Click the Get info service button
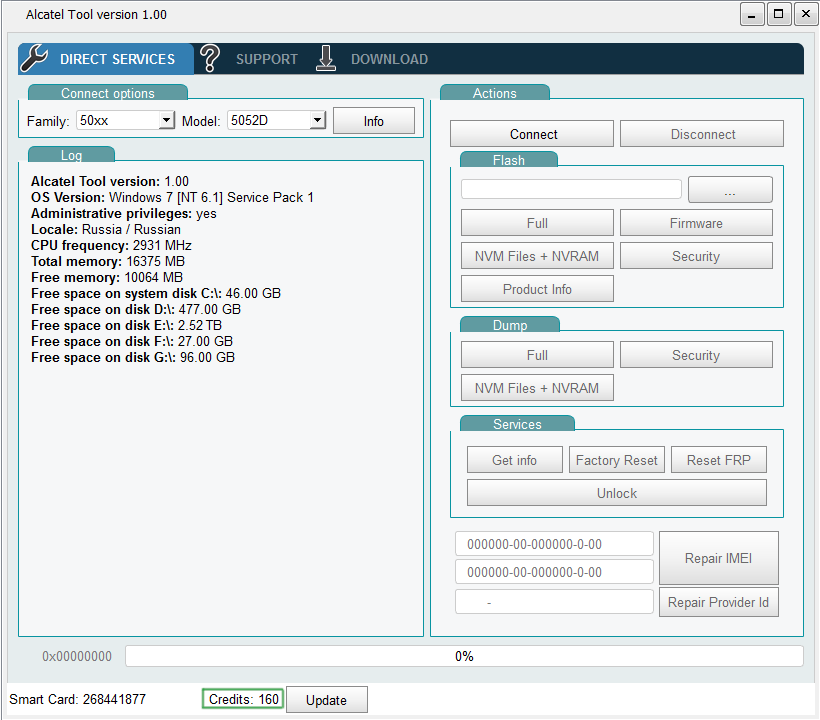The width and height of the screenshot is (820, 720). point(515,460)
